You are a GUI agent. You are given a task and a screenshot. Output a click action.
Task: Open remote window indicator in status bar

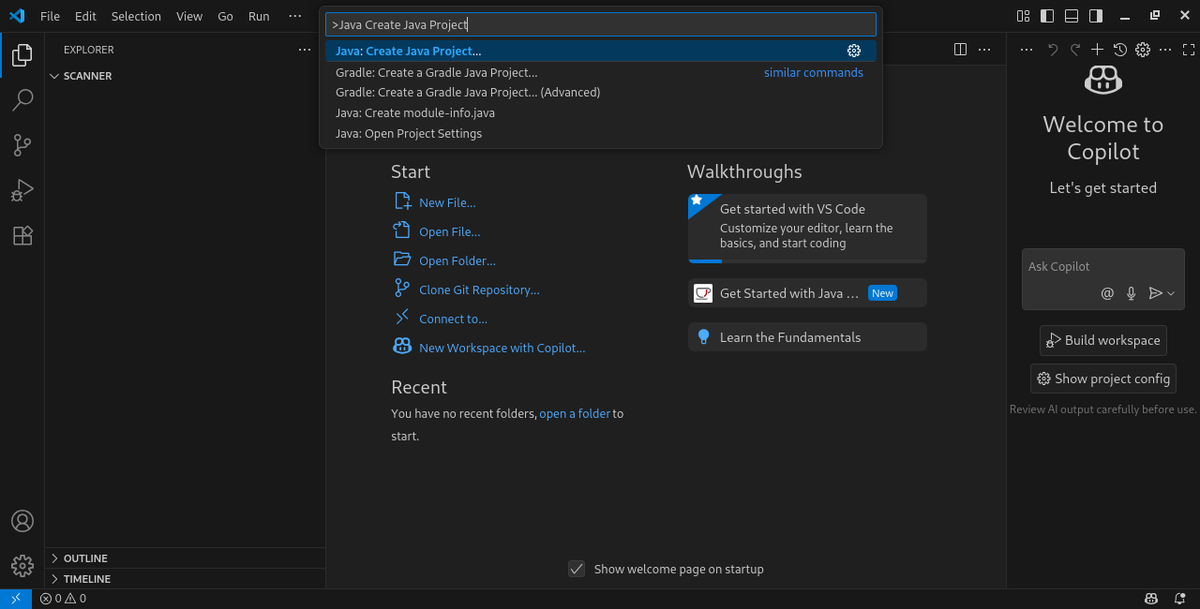point(16,599)
